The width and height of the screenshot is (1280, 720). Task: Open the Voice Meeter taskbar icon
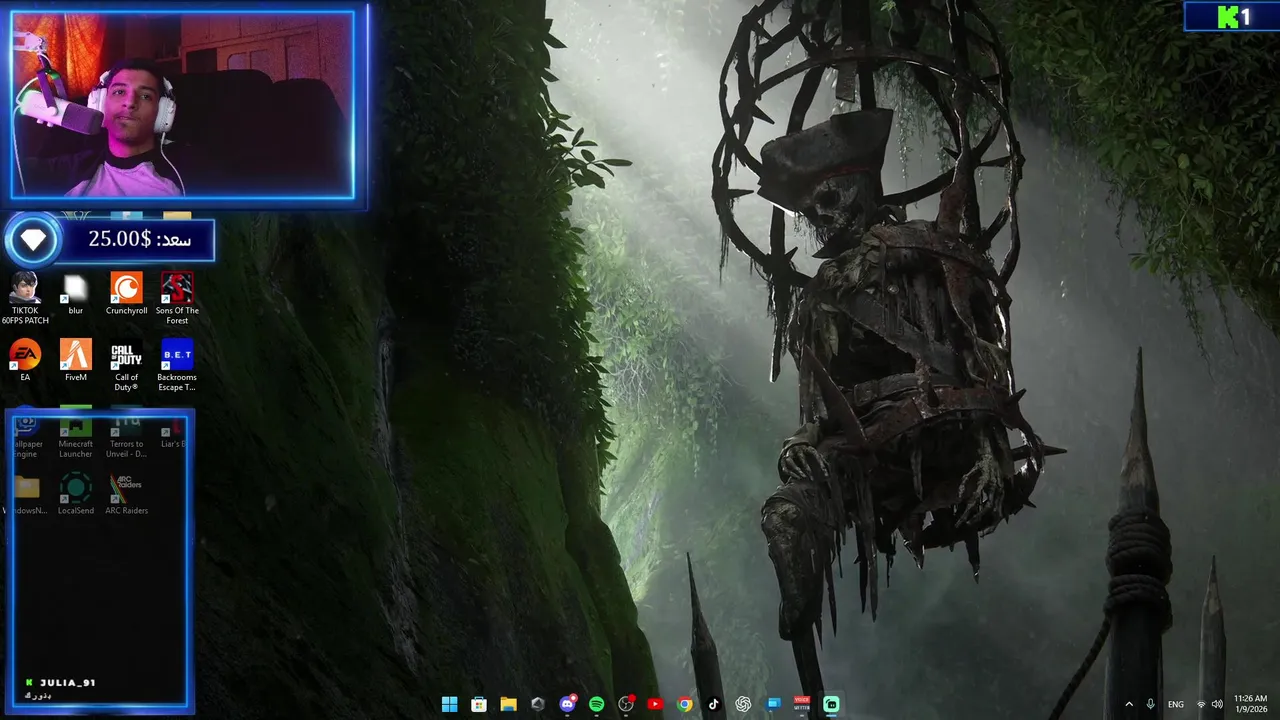click(x=802, y=704)
